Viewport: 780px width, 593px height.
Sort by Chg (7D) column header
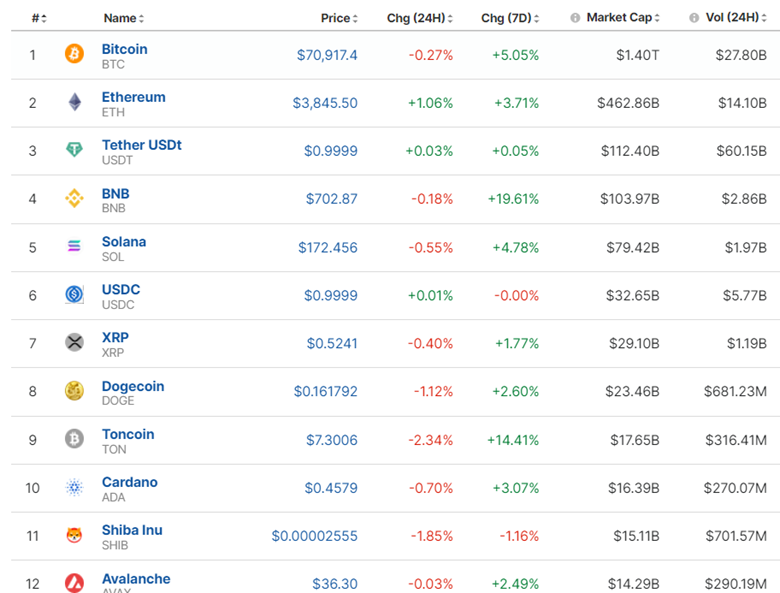(x=510, y=18)
